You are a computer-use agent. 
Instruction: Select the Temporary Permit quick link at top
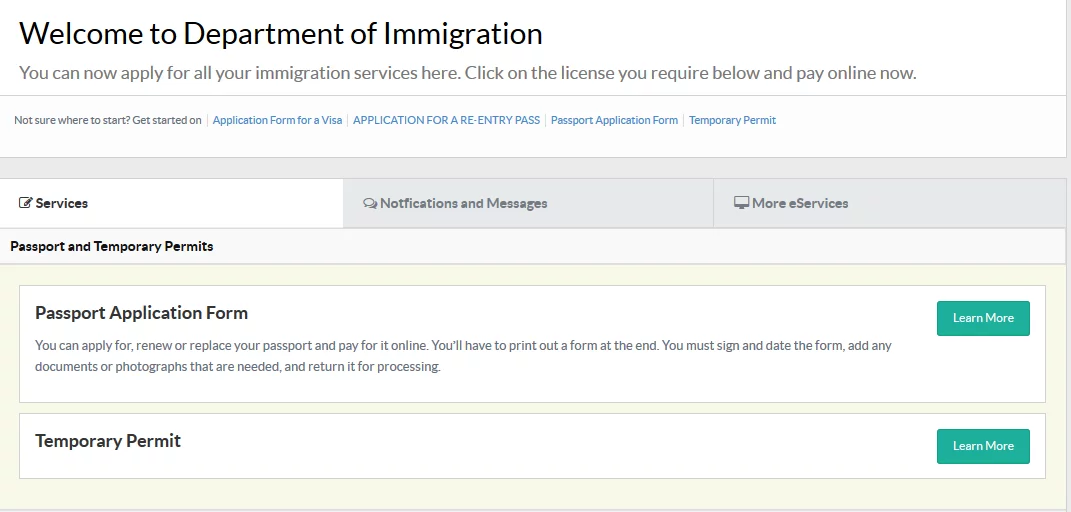pos(732,120)
